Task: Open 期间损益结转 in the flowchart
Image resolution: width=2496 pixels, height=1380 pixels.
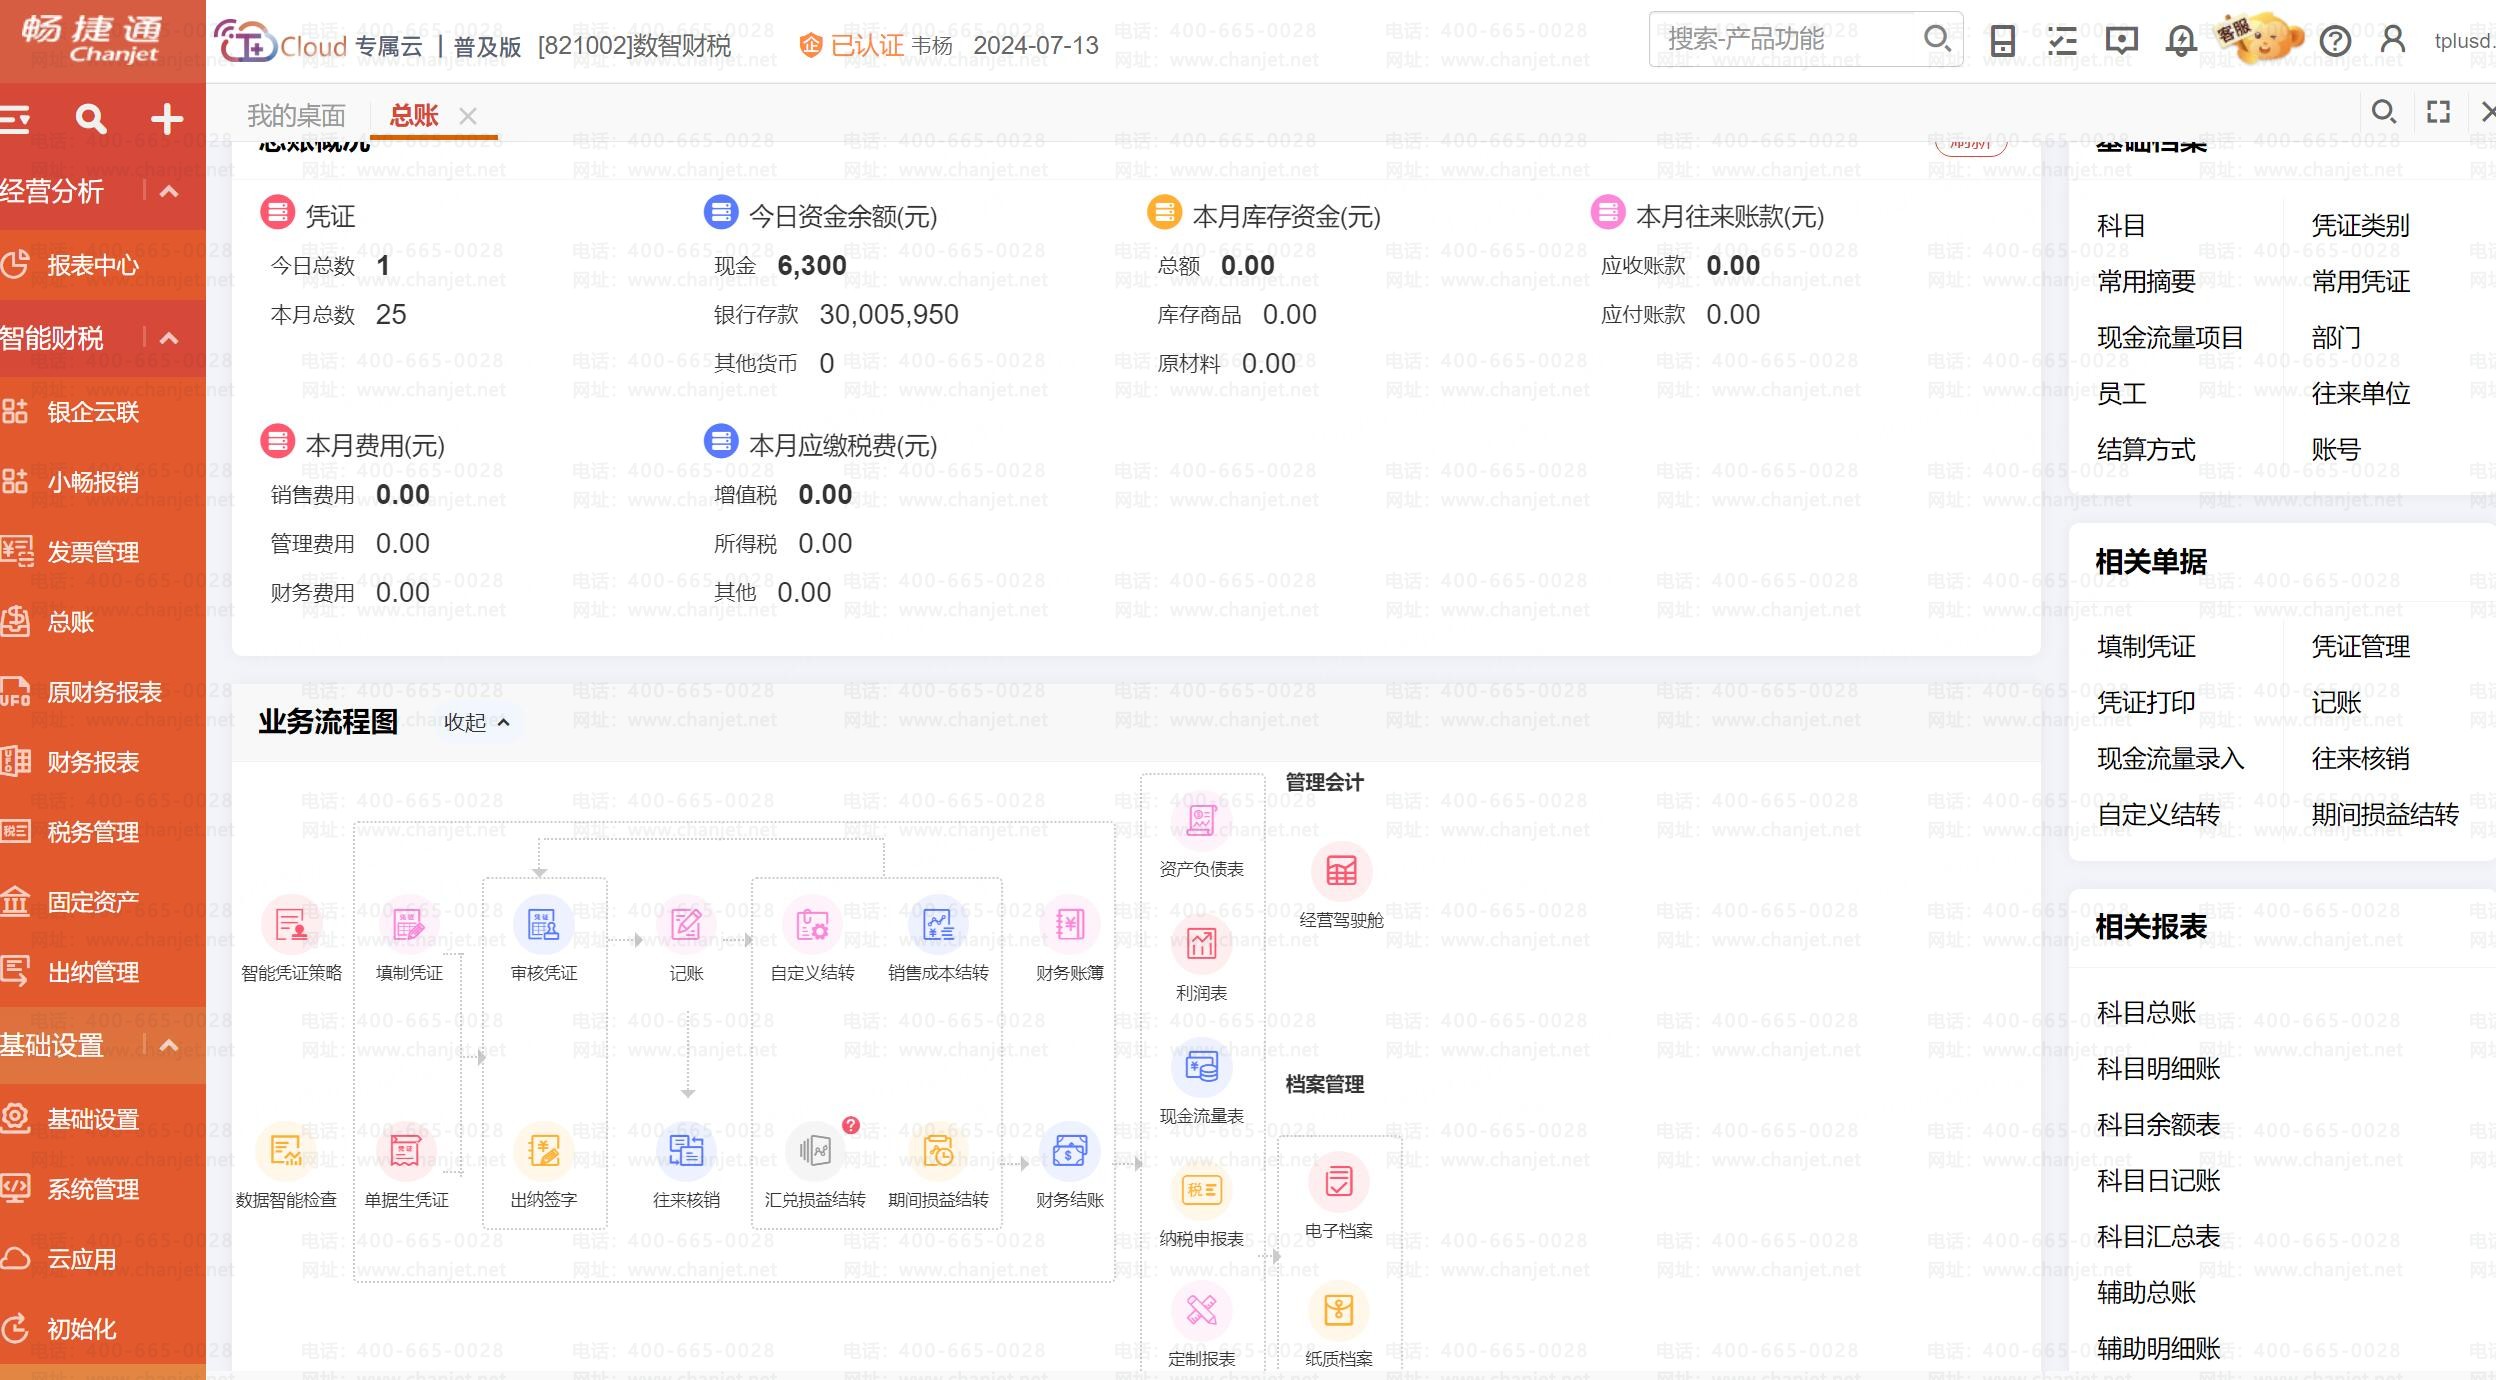Action: point(937,1152)
